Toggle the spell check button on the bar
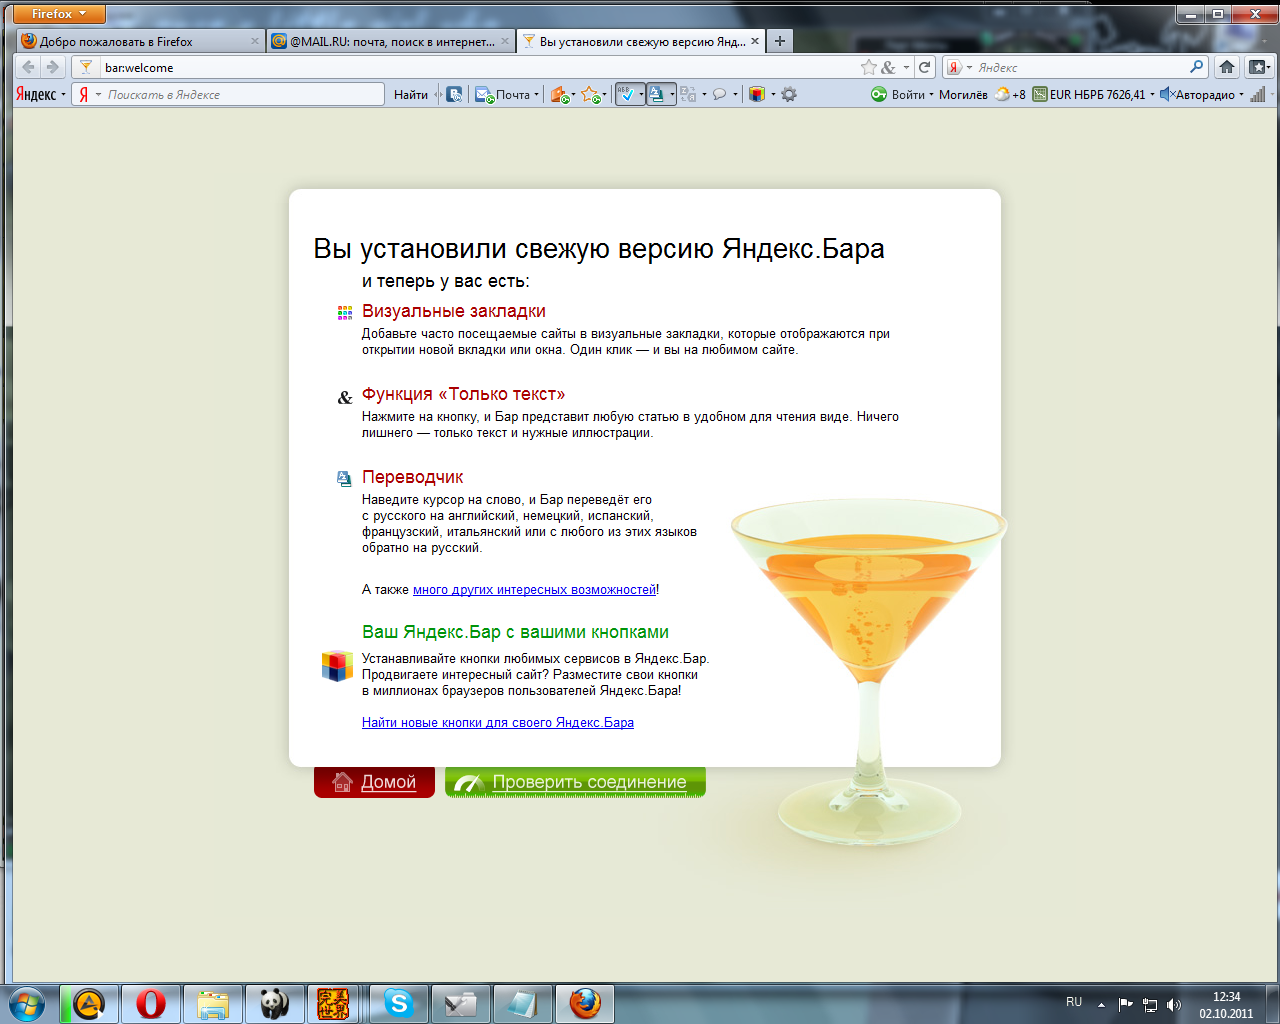Screen dimensions: 1280x1024 tap(626, 94)
